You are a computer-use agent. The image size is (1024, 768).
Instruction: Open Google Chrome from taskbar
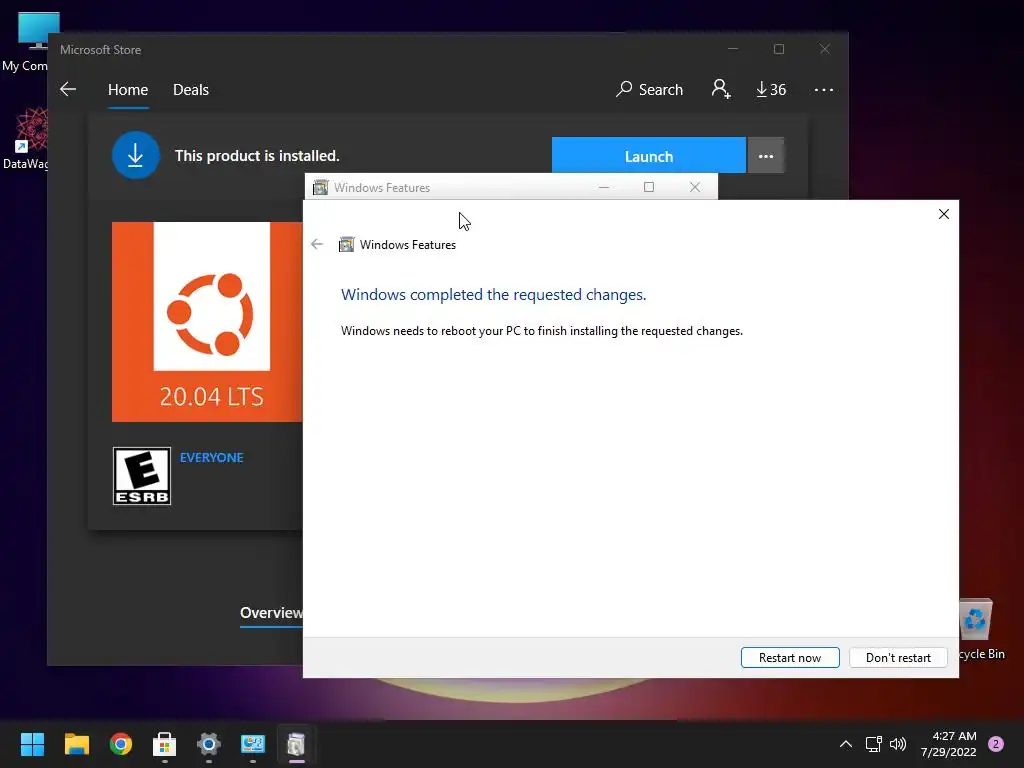pos(121,744)
